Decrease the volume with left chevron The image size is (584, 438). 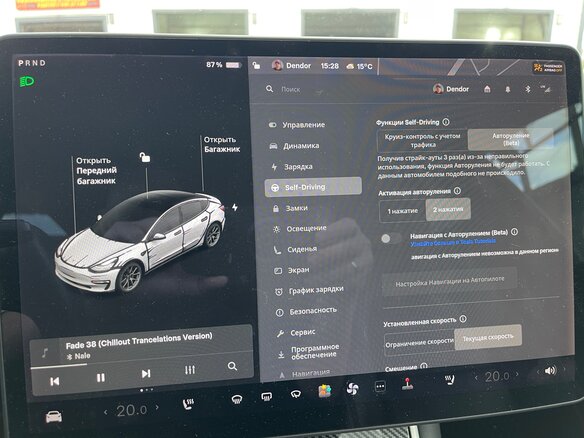tap(538, 372)
